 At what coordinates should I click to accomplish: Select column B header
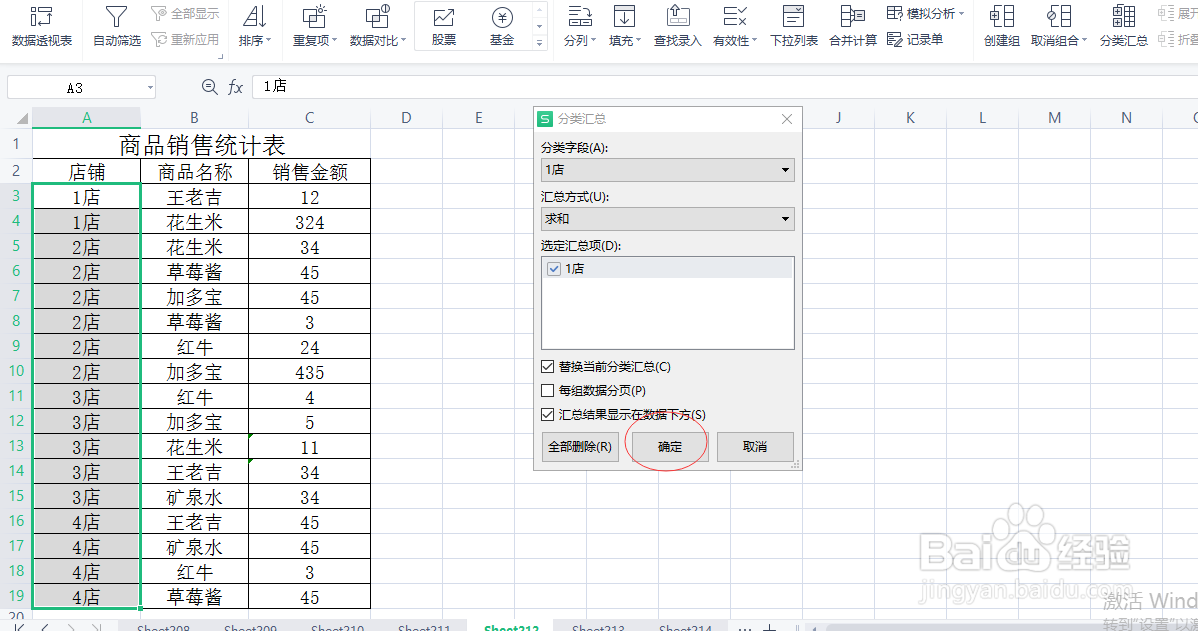click(194, 118)
